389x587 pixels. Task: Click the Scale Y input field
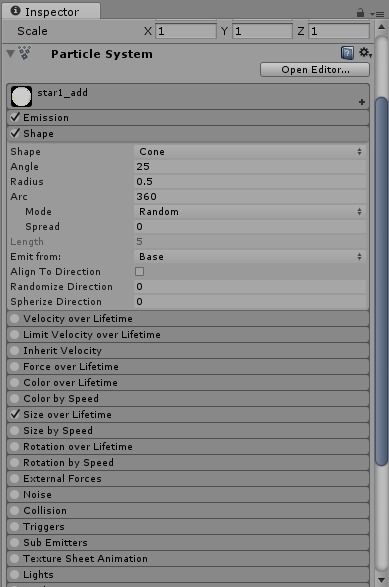click(262, 31)
